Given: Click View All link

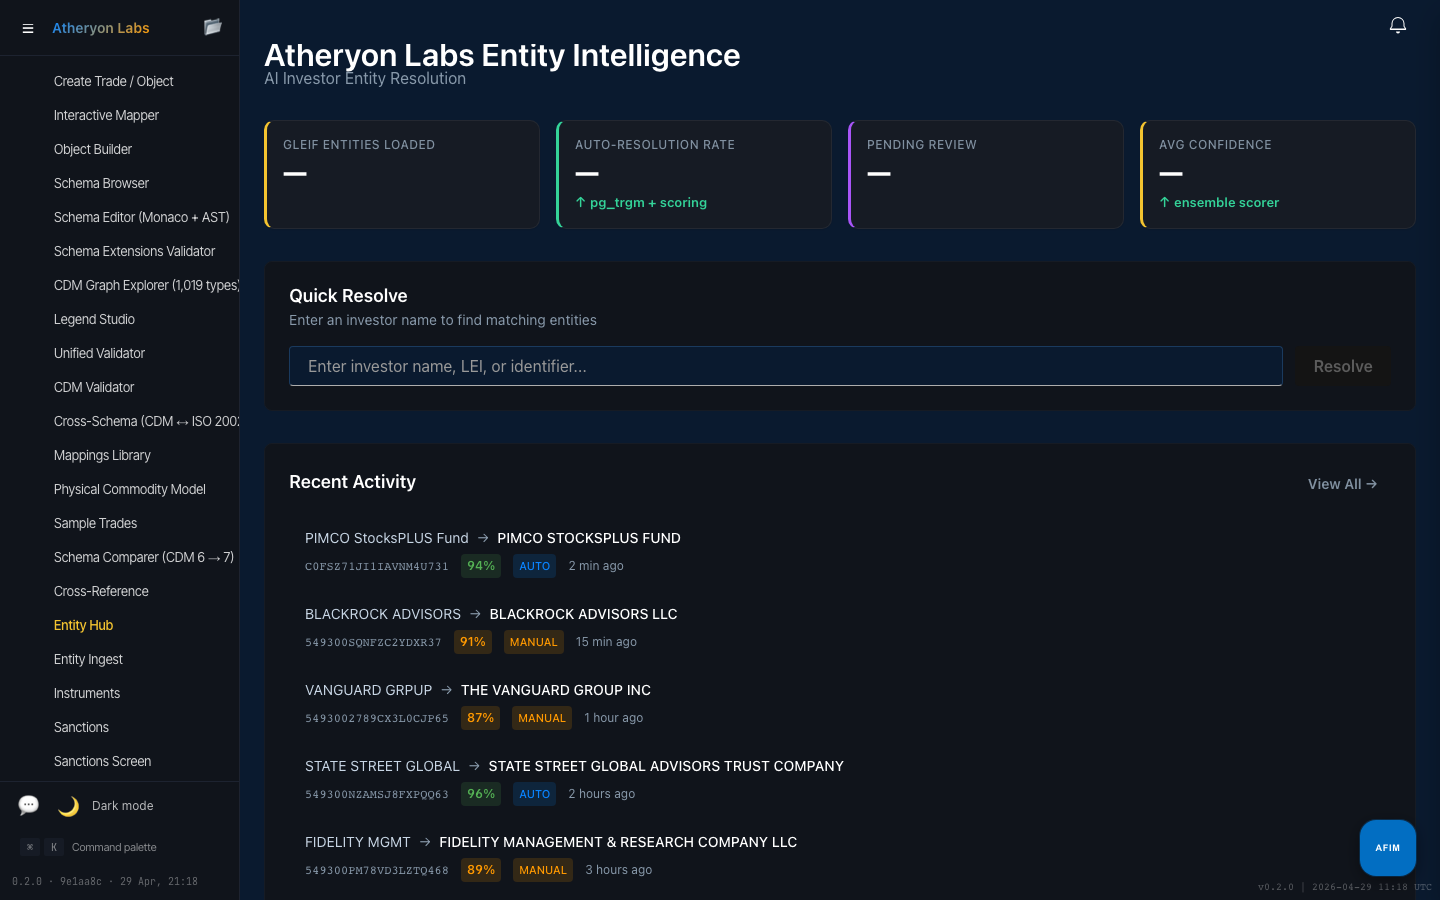Looking at the screenshot, I should click(1343, 484).
